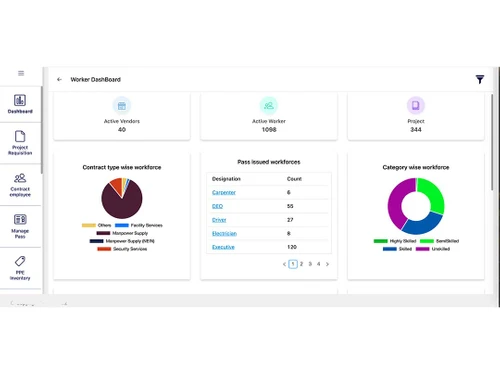The width and height of the screenshot is (500, 375).
Task: Open Contract employee in the sidebar
Action: point(20,185)
